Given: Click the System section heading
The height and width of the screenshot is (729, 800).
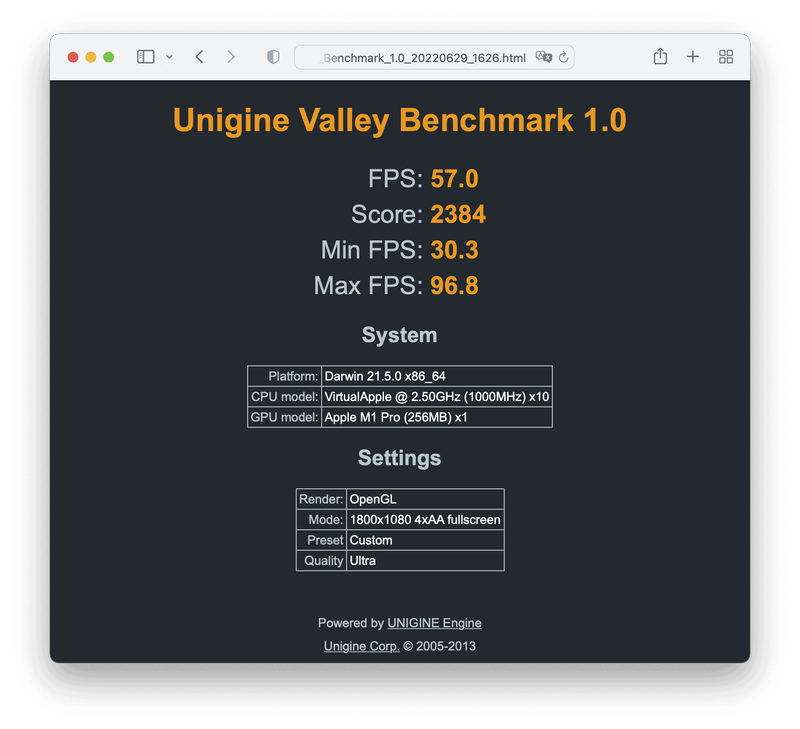Looking at the screenshot, I should (399, 335).
